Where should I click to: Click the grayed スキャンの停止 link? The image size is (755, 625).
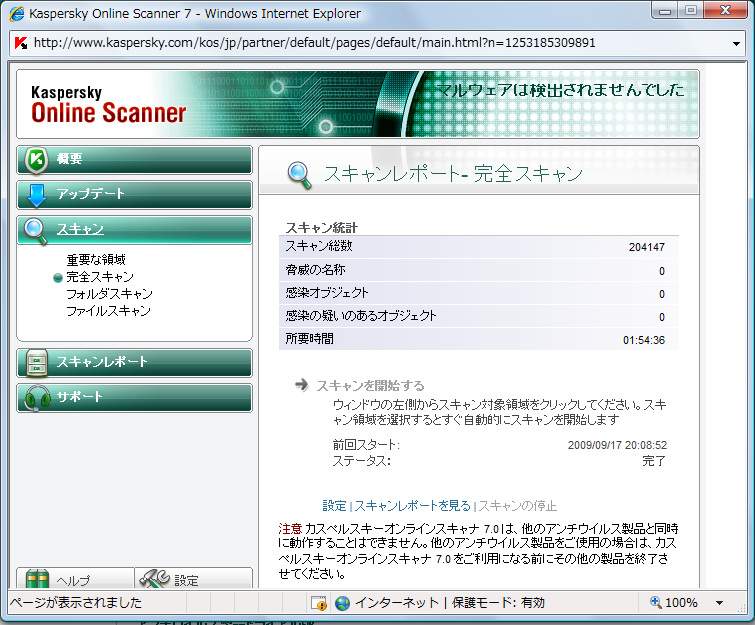517,506
